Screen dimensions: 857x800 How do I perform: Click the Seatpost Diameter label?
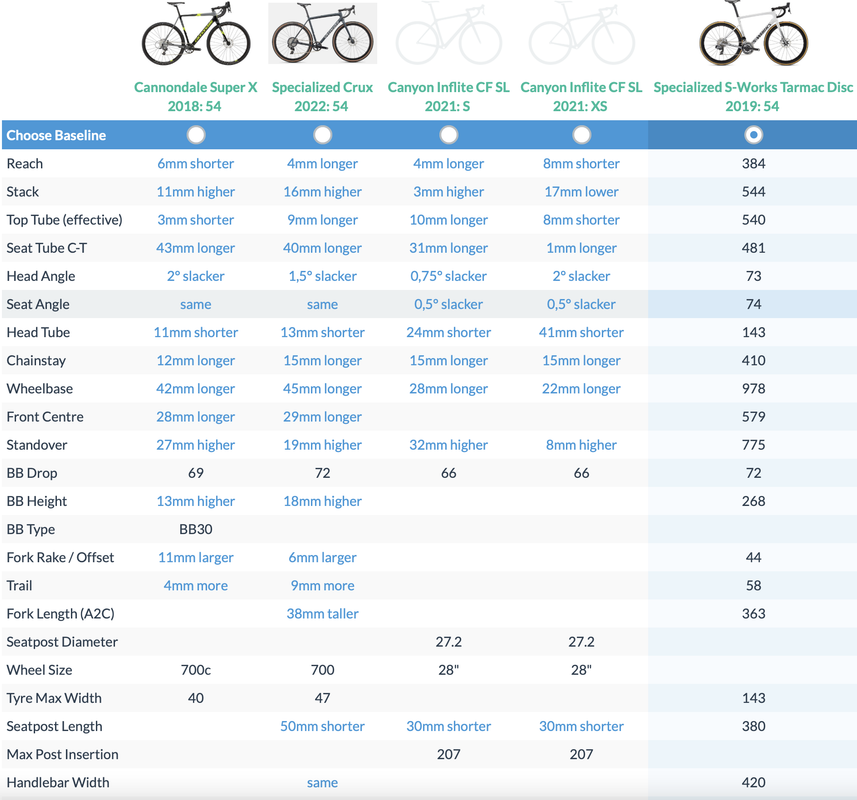pyautogui.click(x=62, y=642)
